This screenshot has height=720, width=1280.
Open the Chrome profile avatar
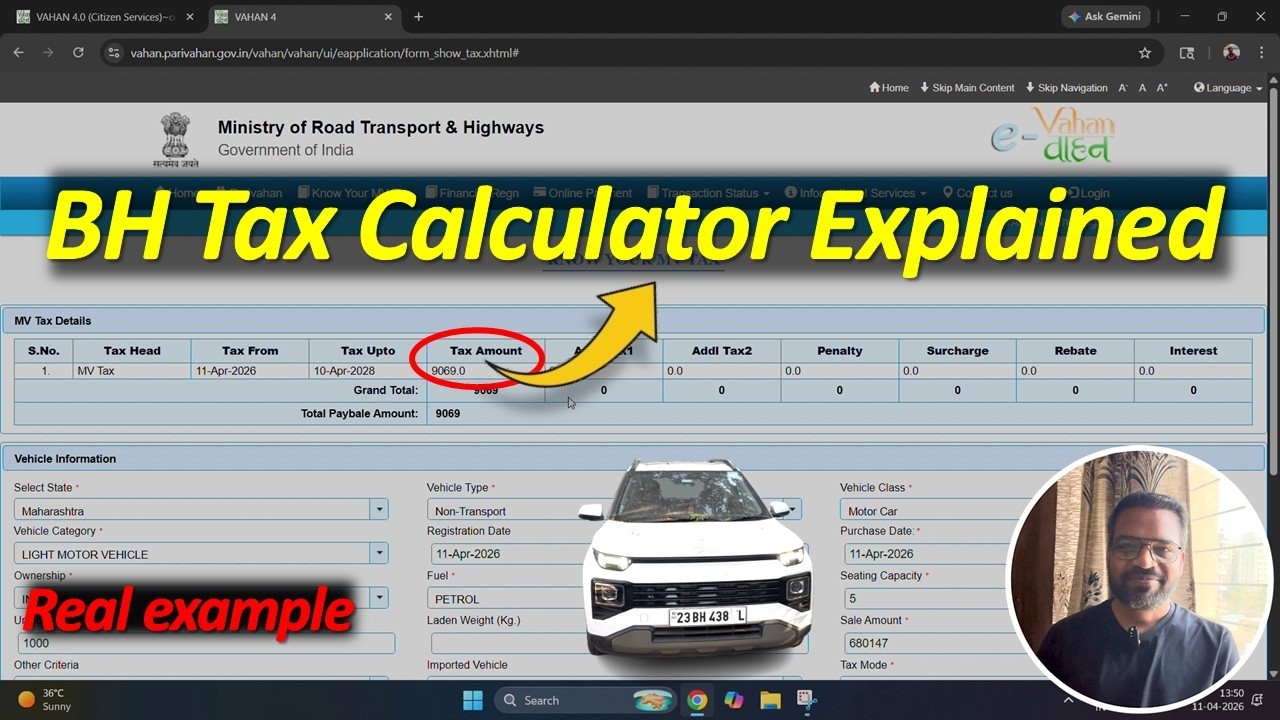pyautogui.click(x=1231, y=53)
